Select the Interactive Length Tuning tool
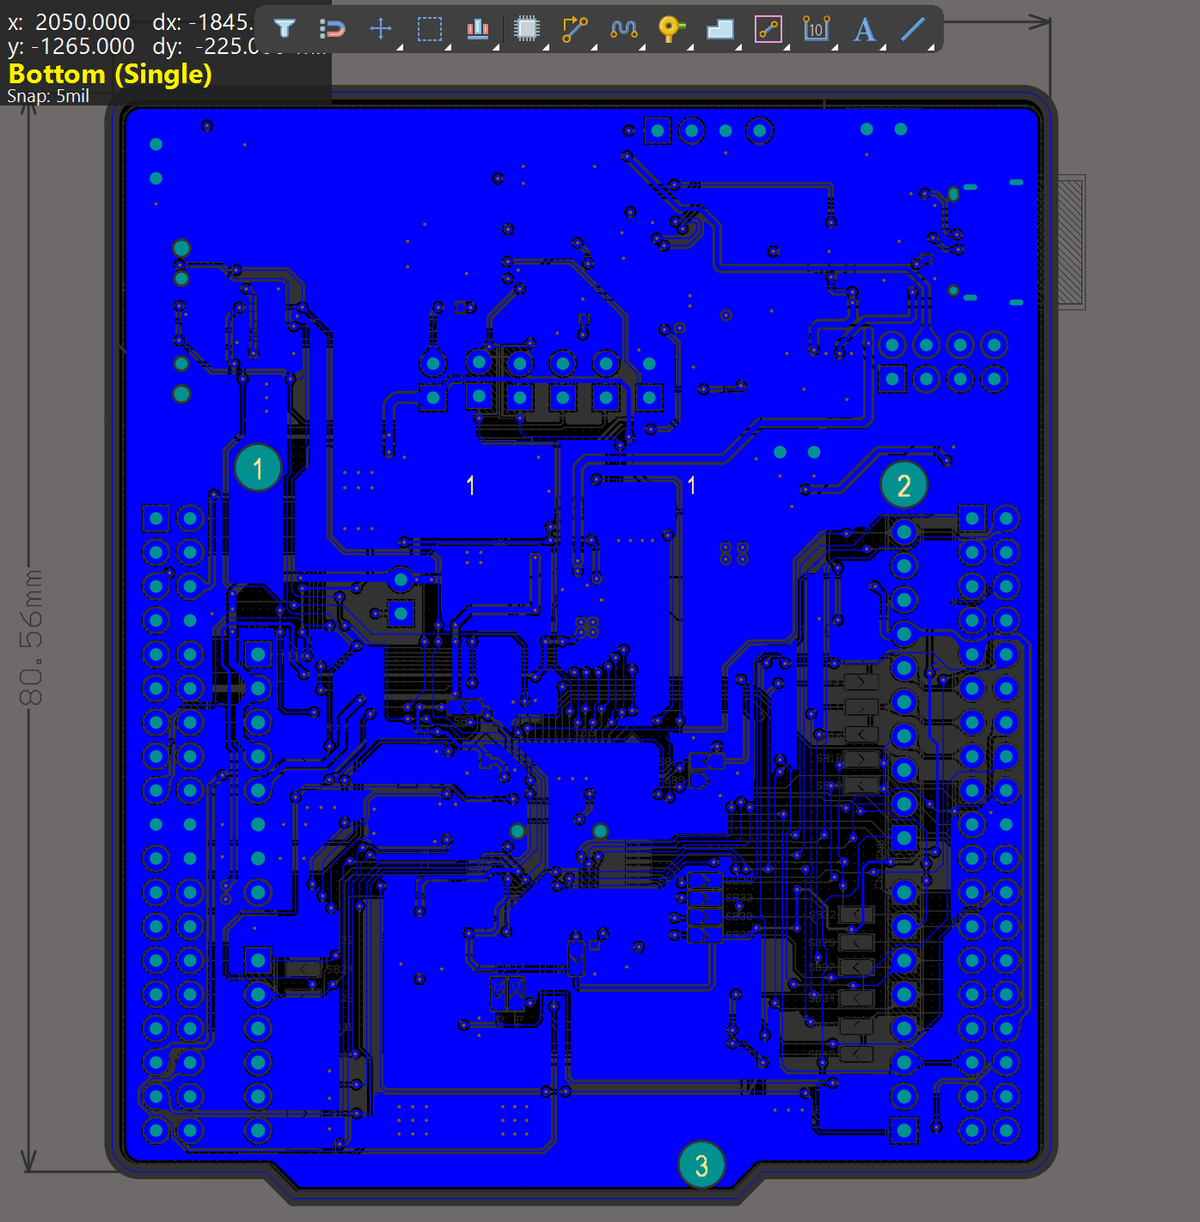Screen dimensions: 1200x1222 [624, 29]
